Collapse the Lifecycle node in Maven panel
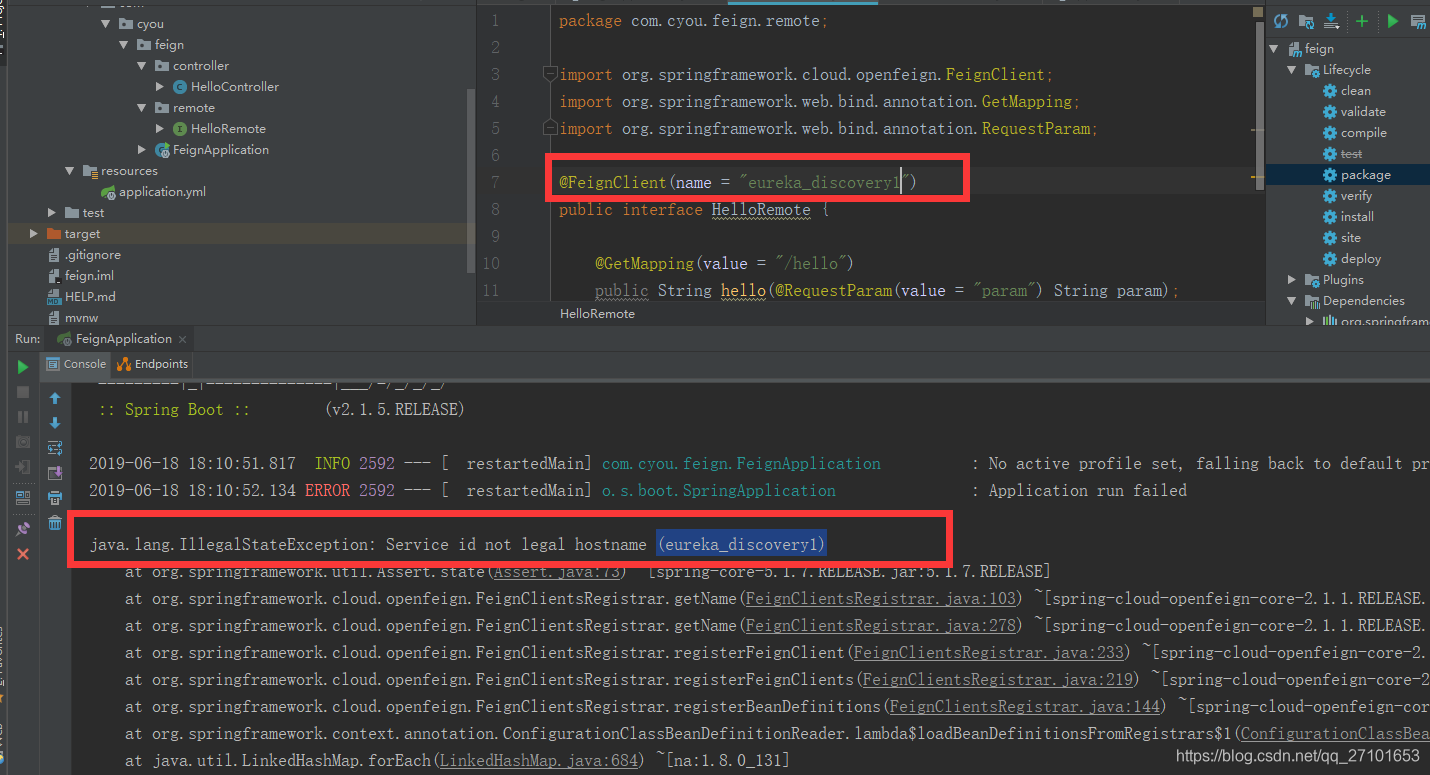 pos(1292,70)
